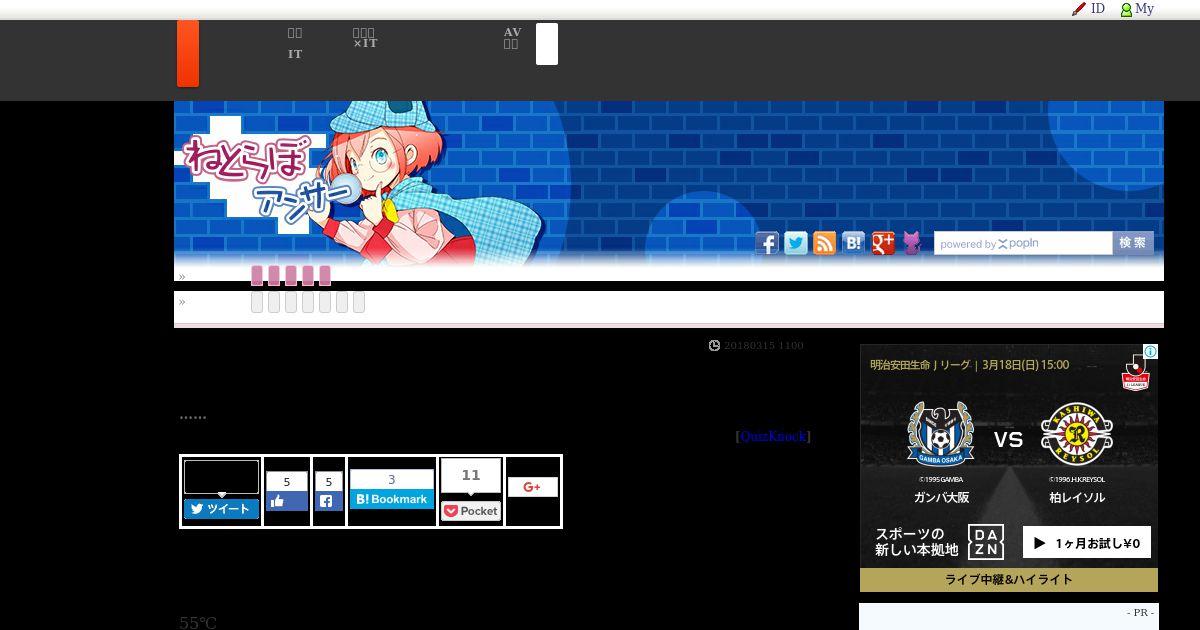The height and width of the screenshot is (630, 1200).
Task: Click the Gamba Osaka crest in the ad
Action: (x=941, y=434)
